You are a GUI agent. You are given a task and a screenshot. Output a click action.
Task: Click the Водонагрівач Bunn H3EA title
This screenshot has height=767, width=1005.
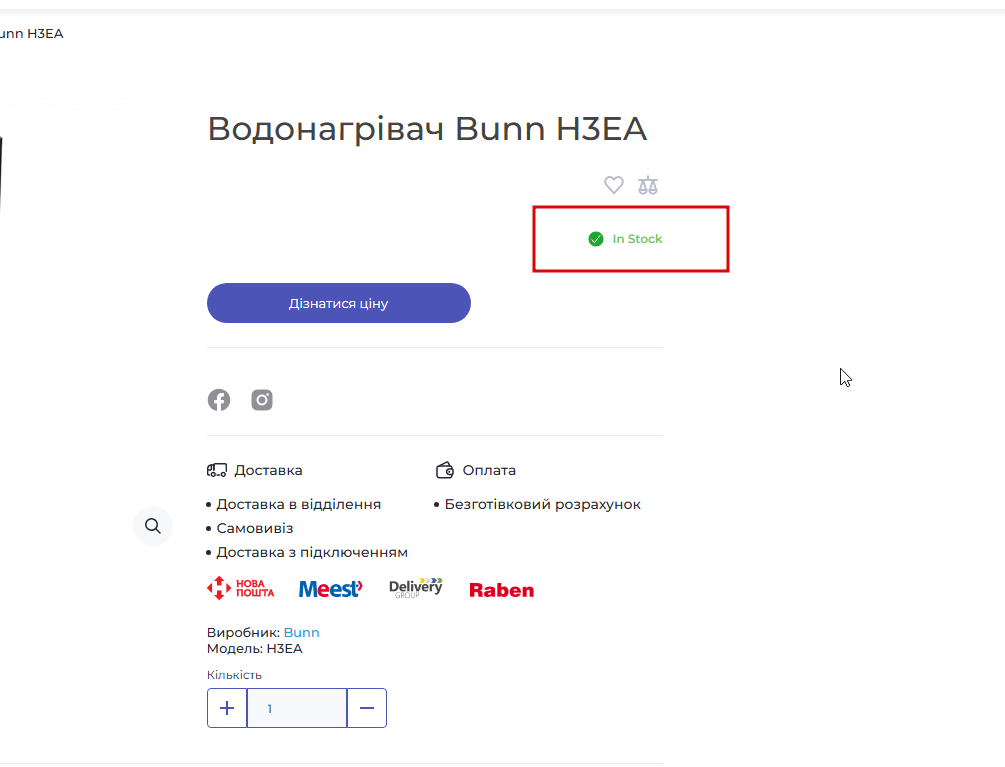pyautogui.click(x=427, y=129)
